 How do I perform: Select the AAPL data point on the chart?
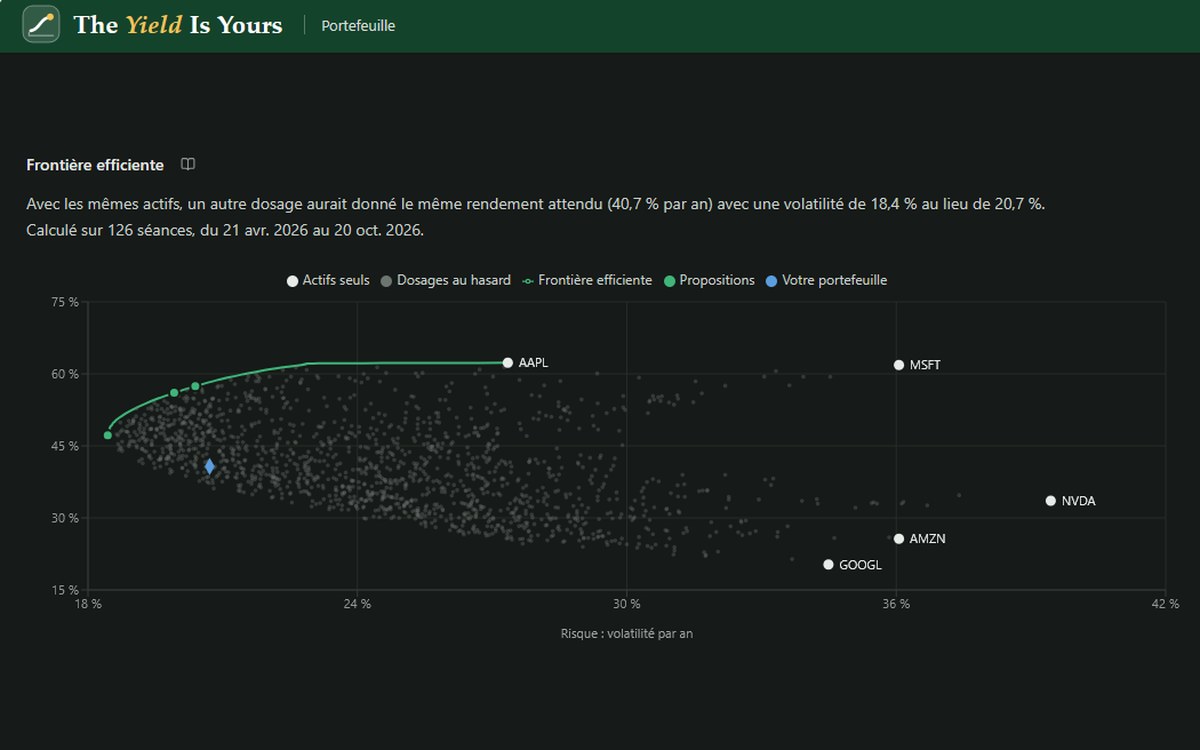click(x=508, y=363)
